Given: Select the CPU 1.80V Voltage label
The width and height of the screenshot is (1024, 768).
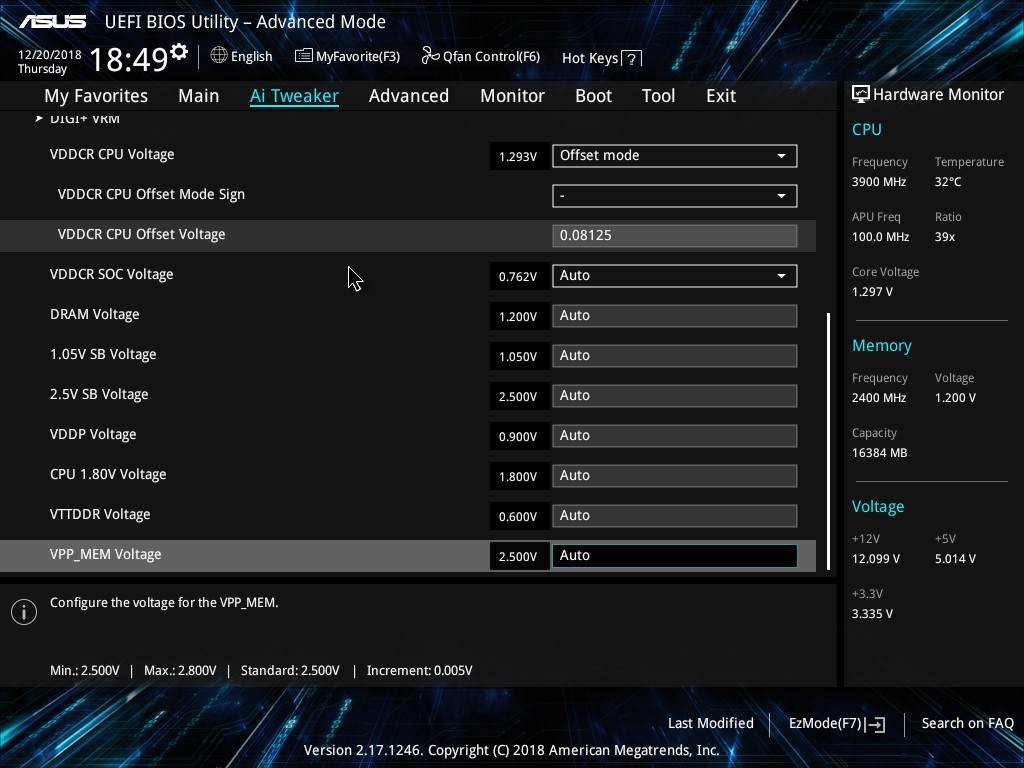Looking at the screenshot, I should 108,475.
